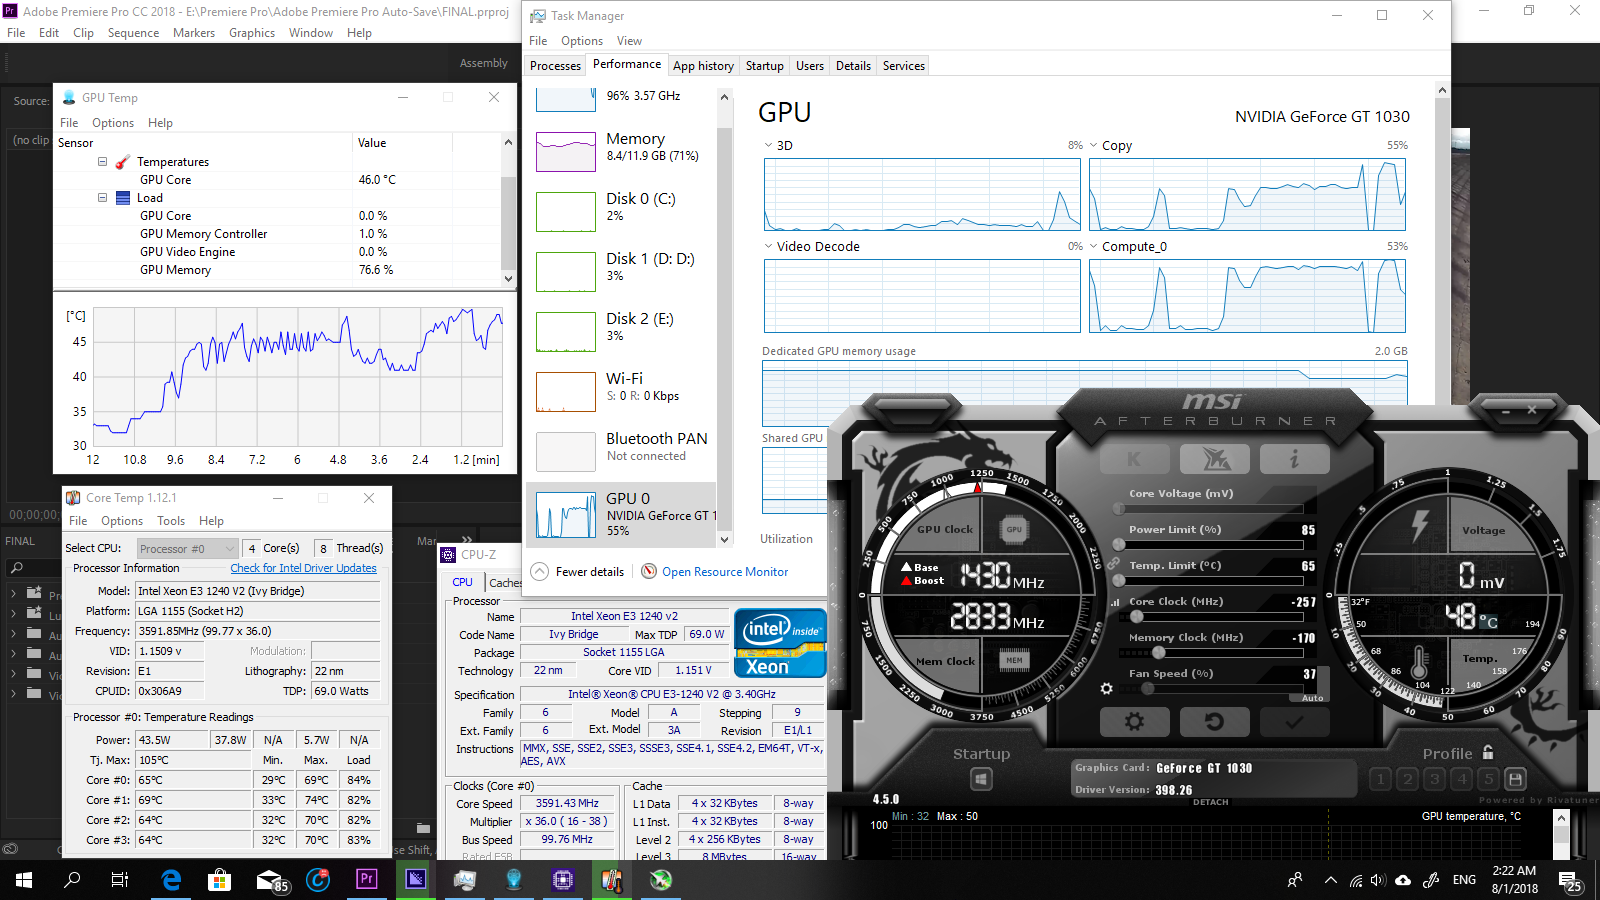Open the Afterburner information (i) button
Viewport: 1600px width, 900px height.
(x=1294, y=459)
